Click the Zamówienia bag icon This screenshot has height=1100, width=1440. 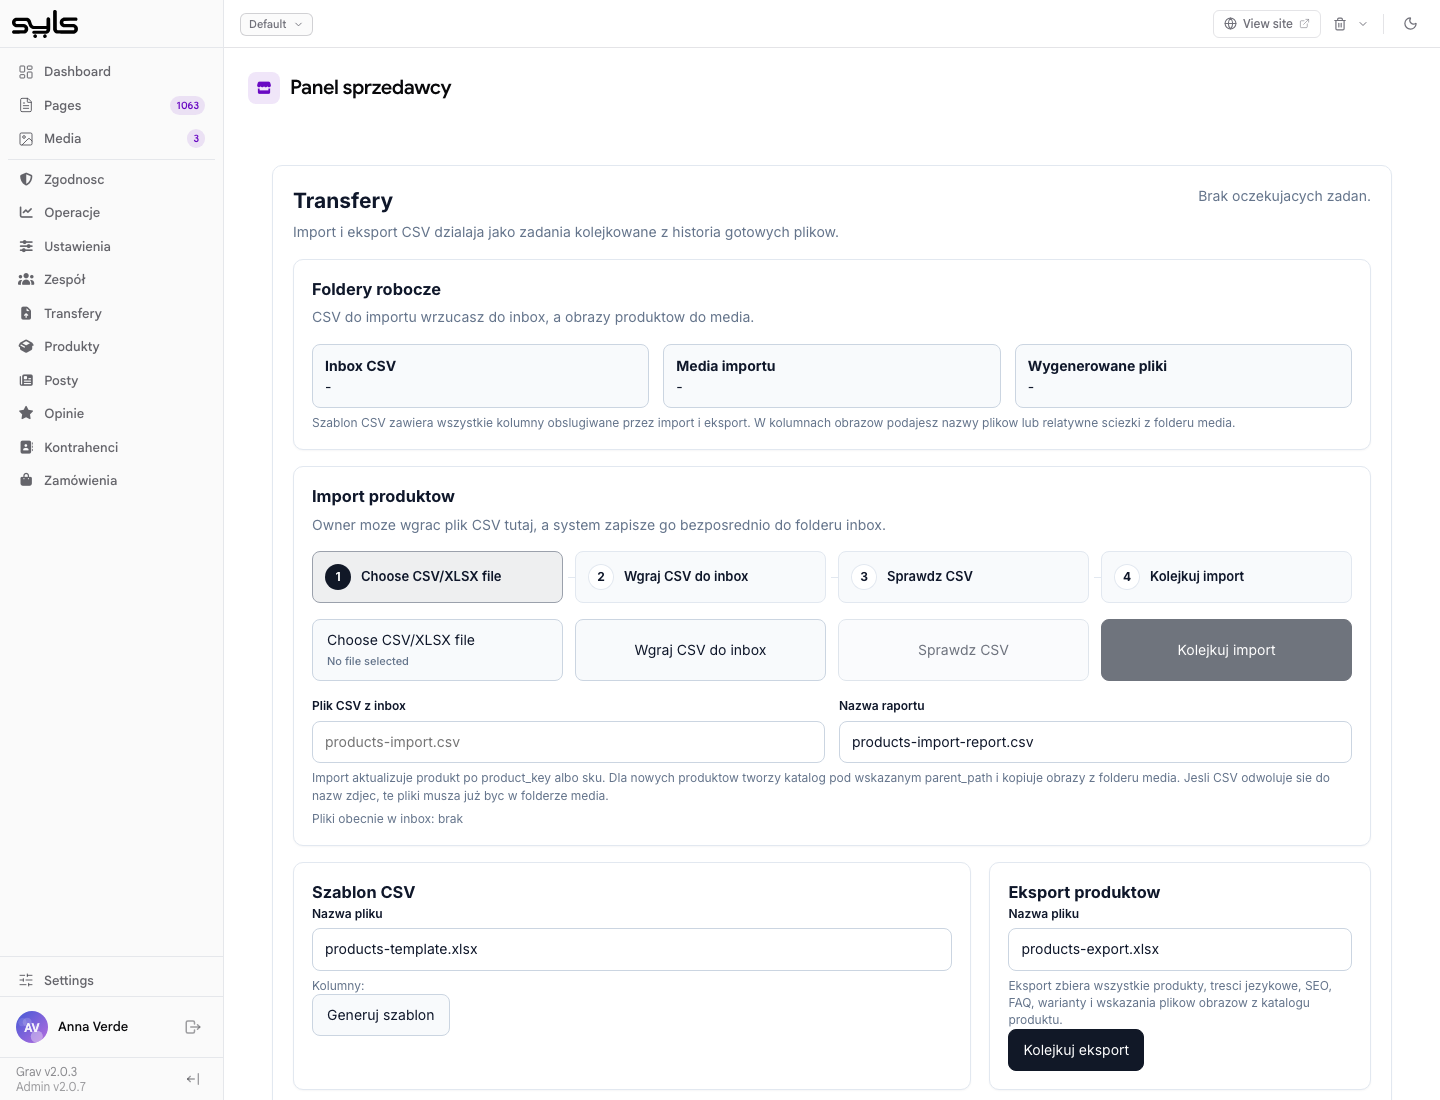tap(26, 481)
